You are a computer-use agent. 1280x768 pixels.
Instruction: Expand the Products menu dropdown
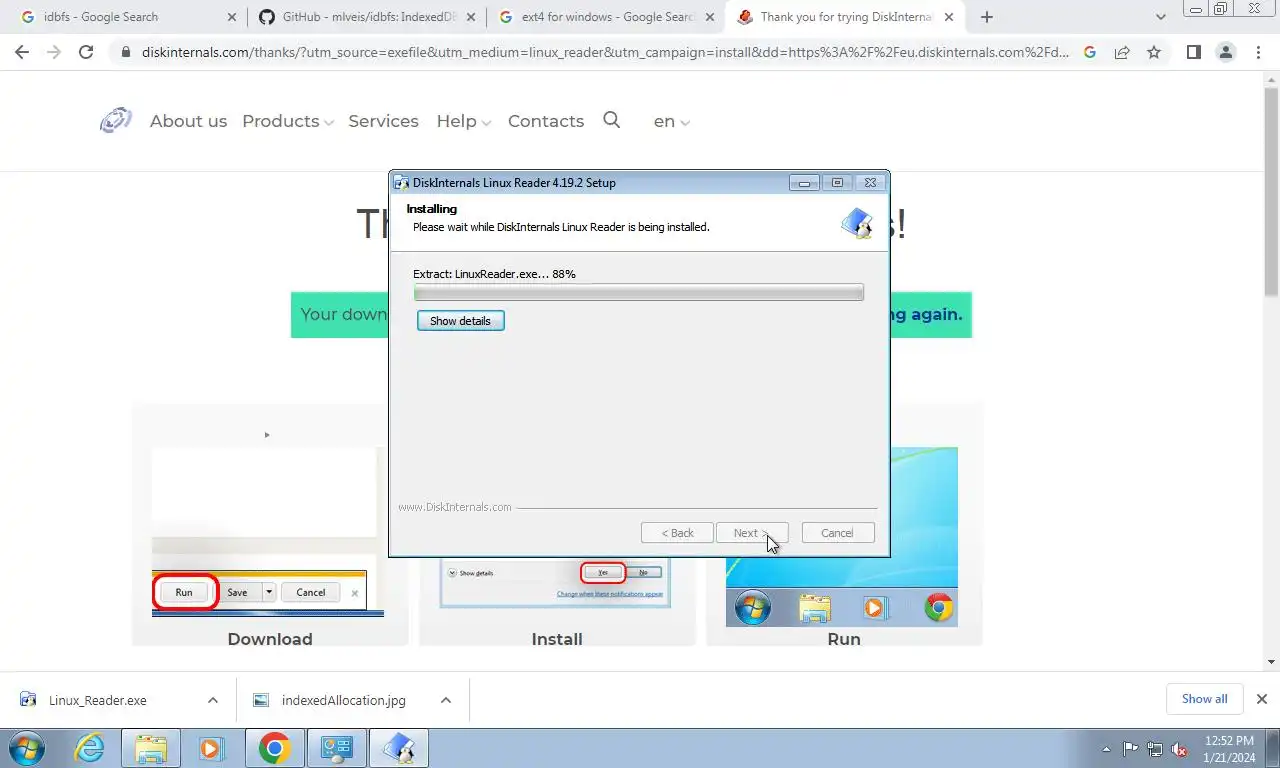288,121
